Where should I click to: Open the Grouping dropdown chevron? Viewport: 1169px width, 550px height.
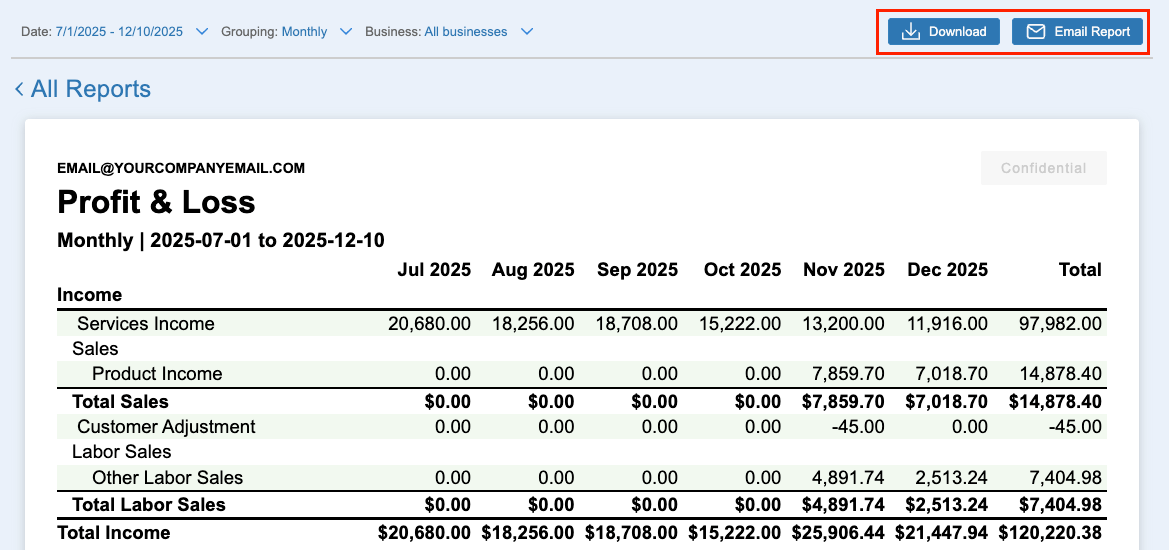(346, 32)
